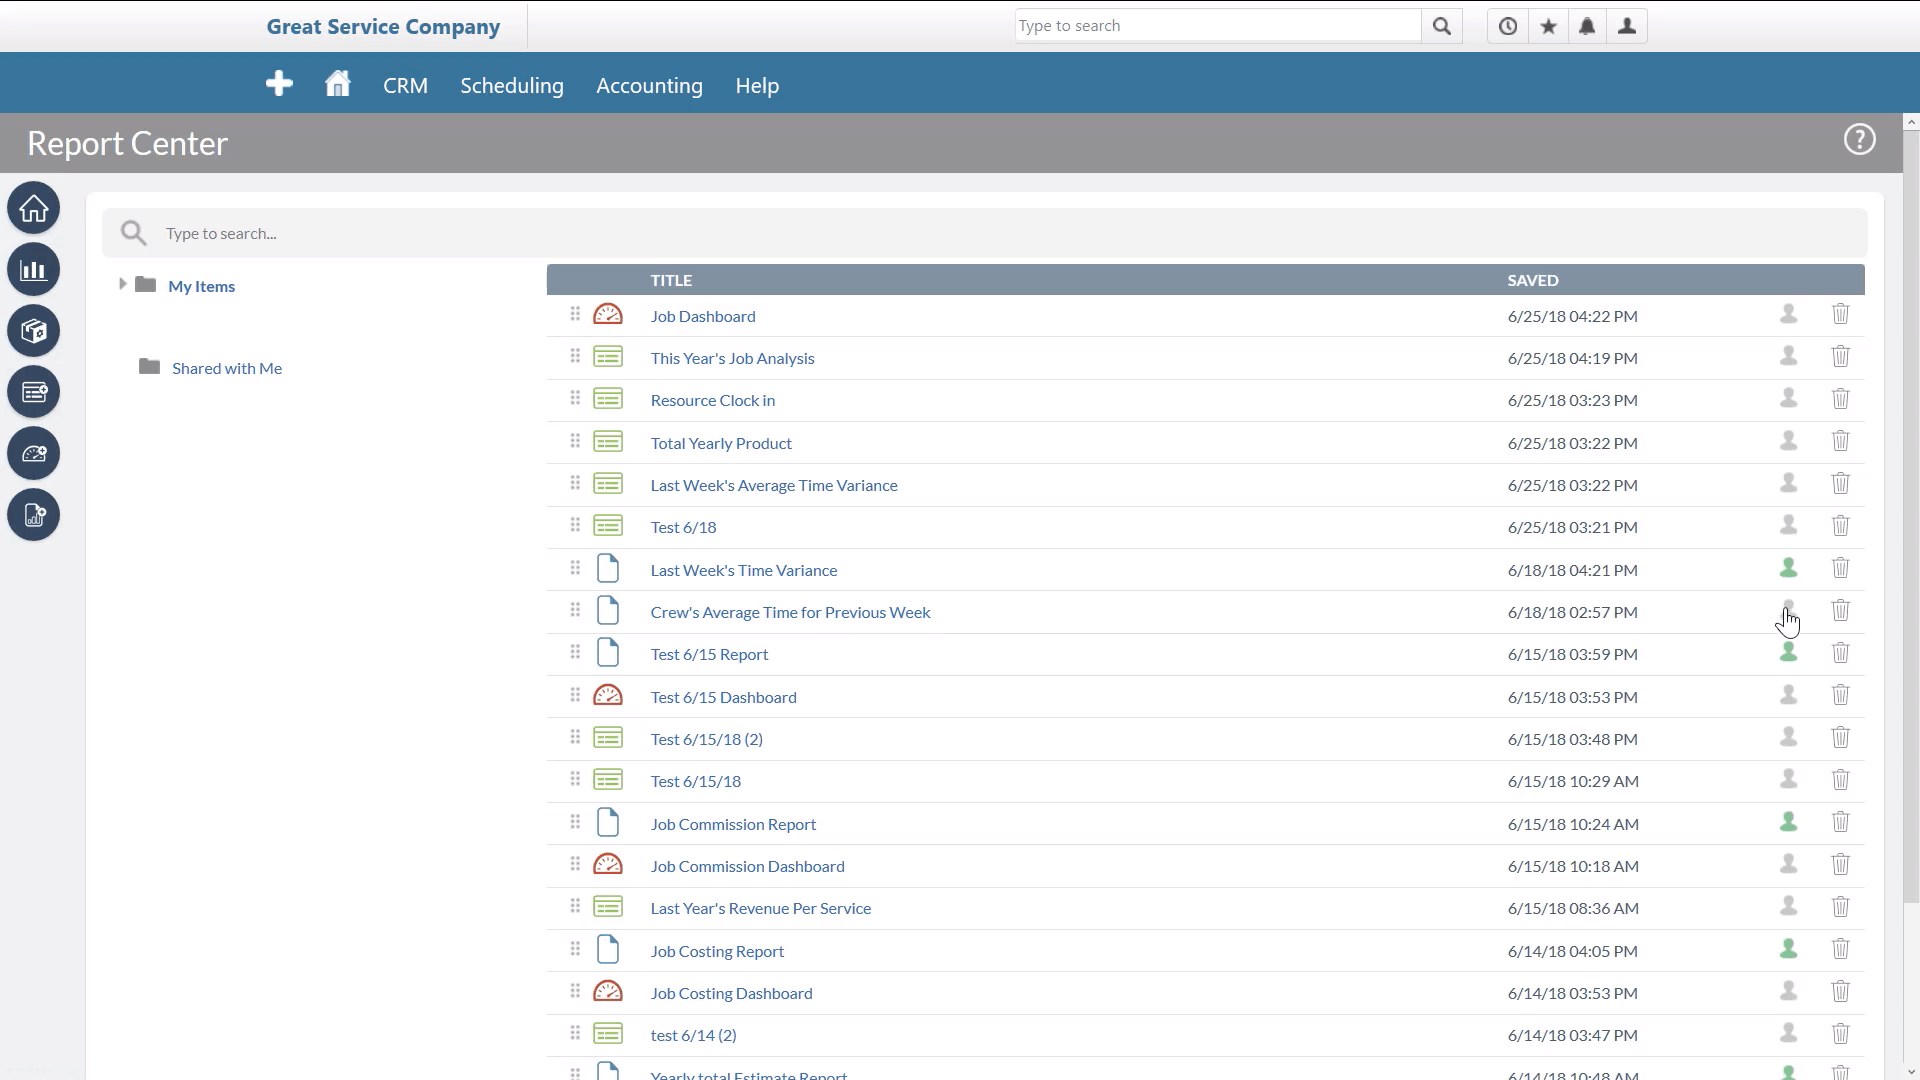Toggle sharing on Last Year's Revenue Per Service
1920x1080 pixels.
tap(1789, 906)
